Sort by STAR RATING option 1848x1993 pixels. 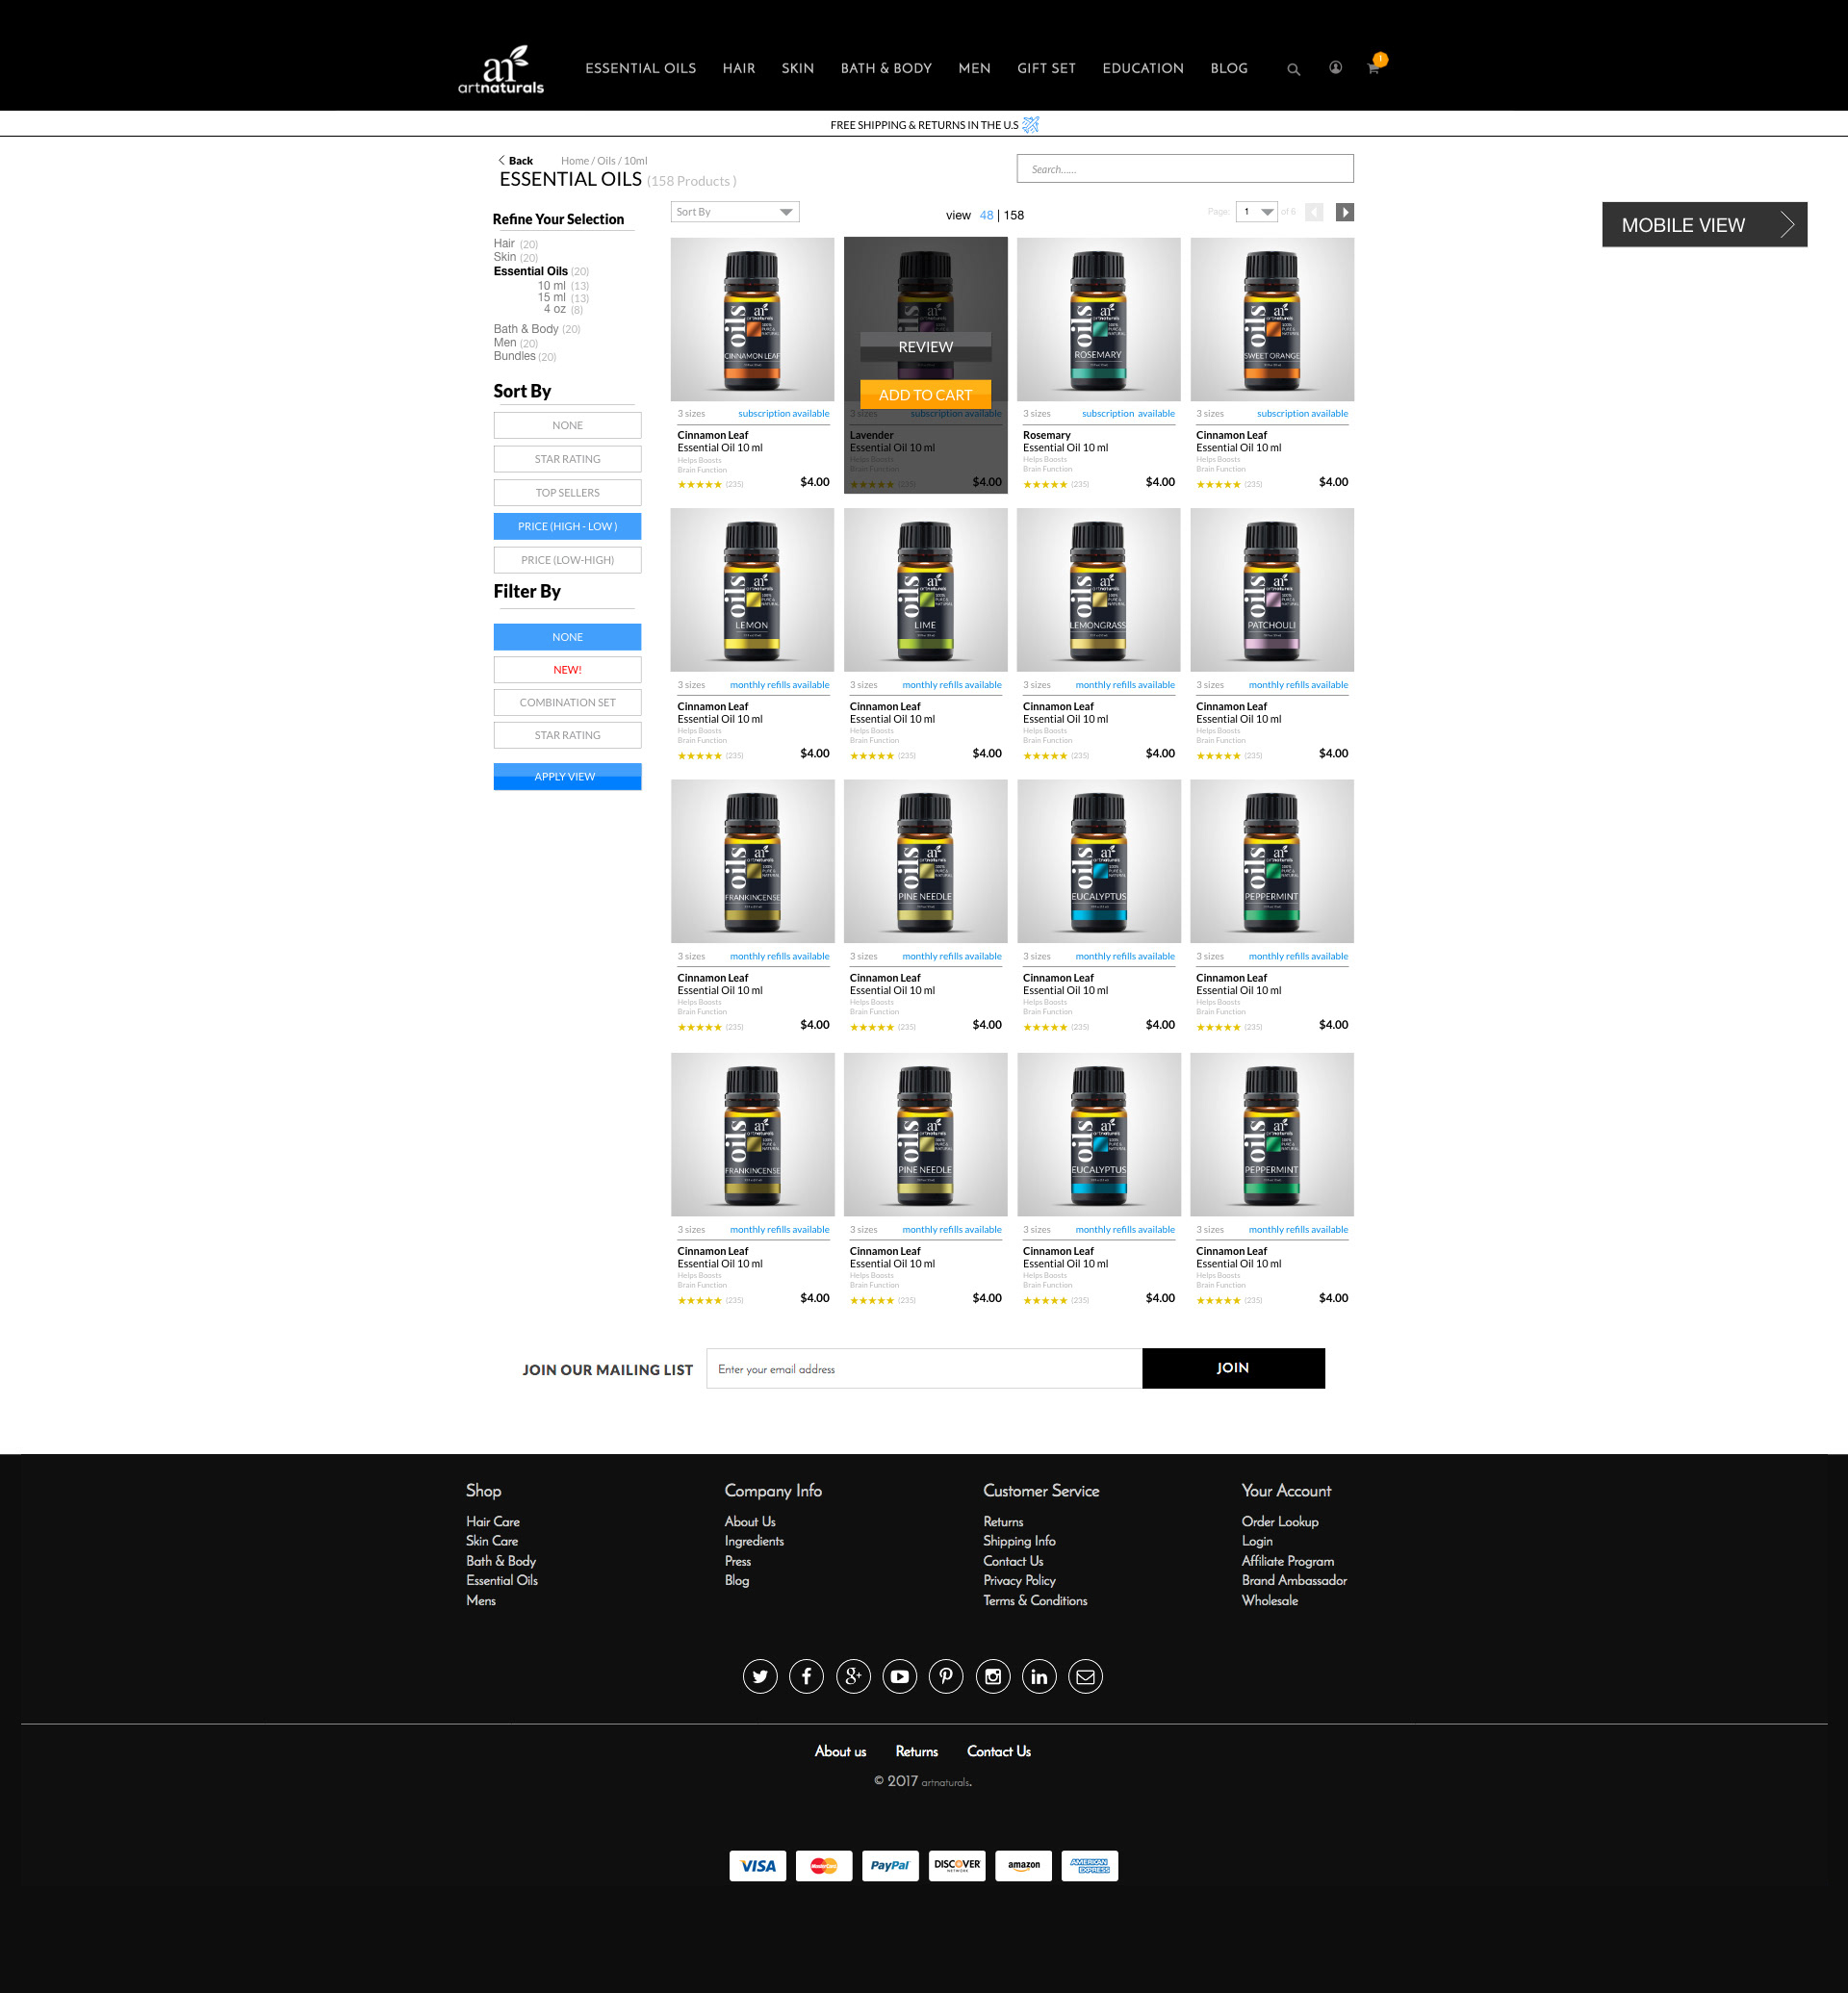coord(567,459)
